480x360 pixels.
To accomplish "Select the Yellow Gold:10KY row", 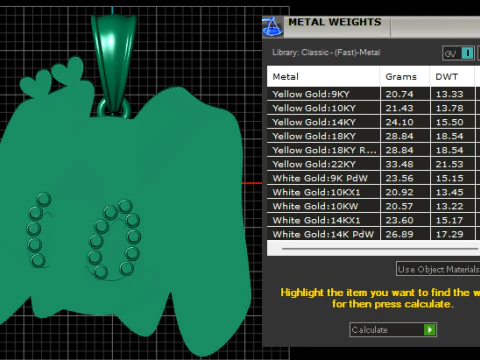I will (x=373, y=108).
